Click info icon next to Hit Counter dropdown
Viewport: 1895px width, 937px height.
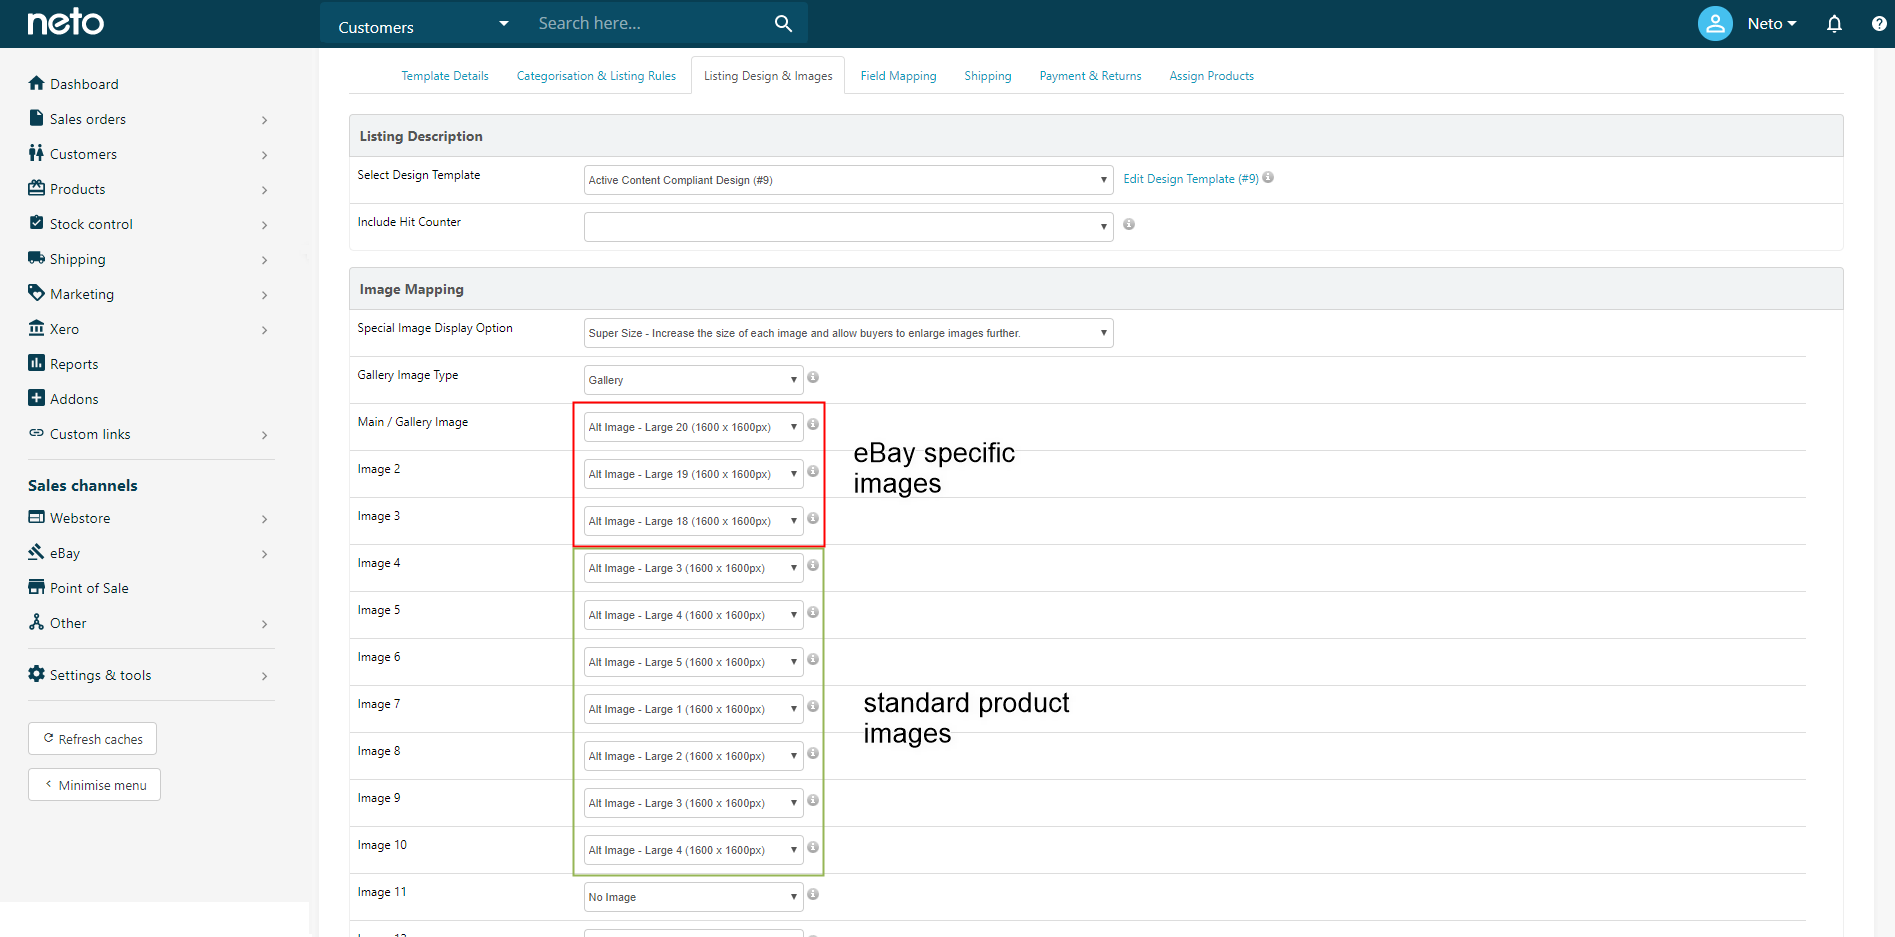pos(1129,224)
